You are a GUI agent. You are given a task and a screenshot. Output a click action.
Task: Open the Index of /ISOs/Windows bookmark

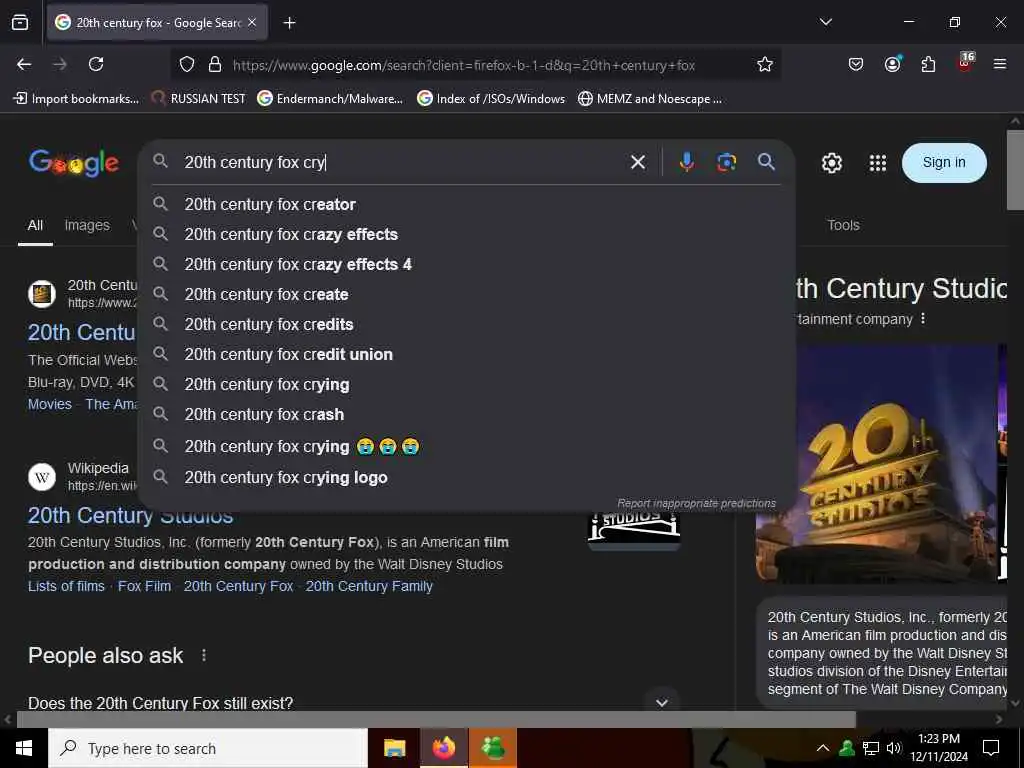pos(491,99)
